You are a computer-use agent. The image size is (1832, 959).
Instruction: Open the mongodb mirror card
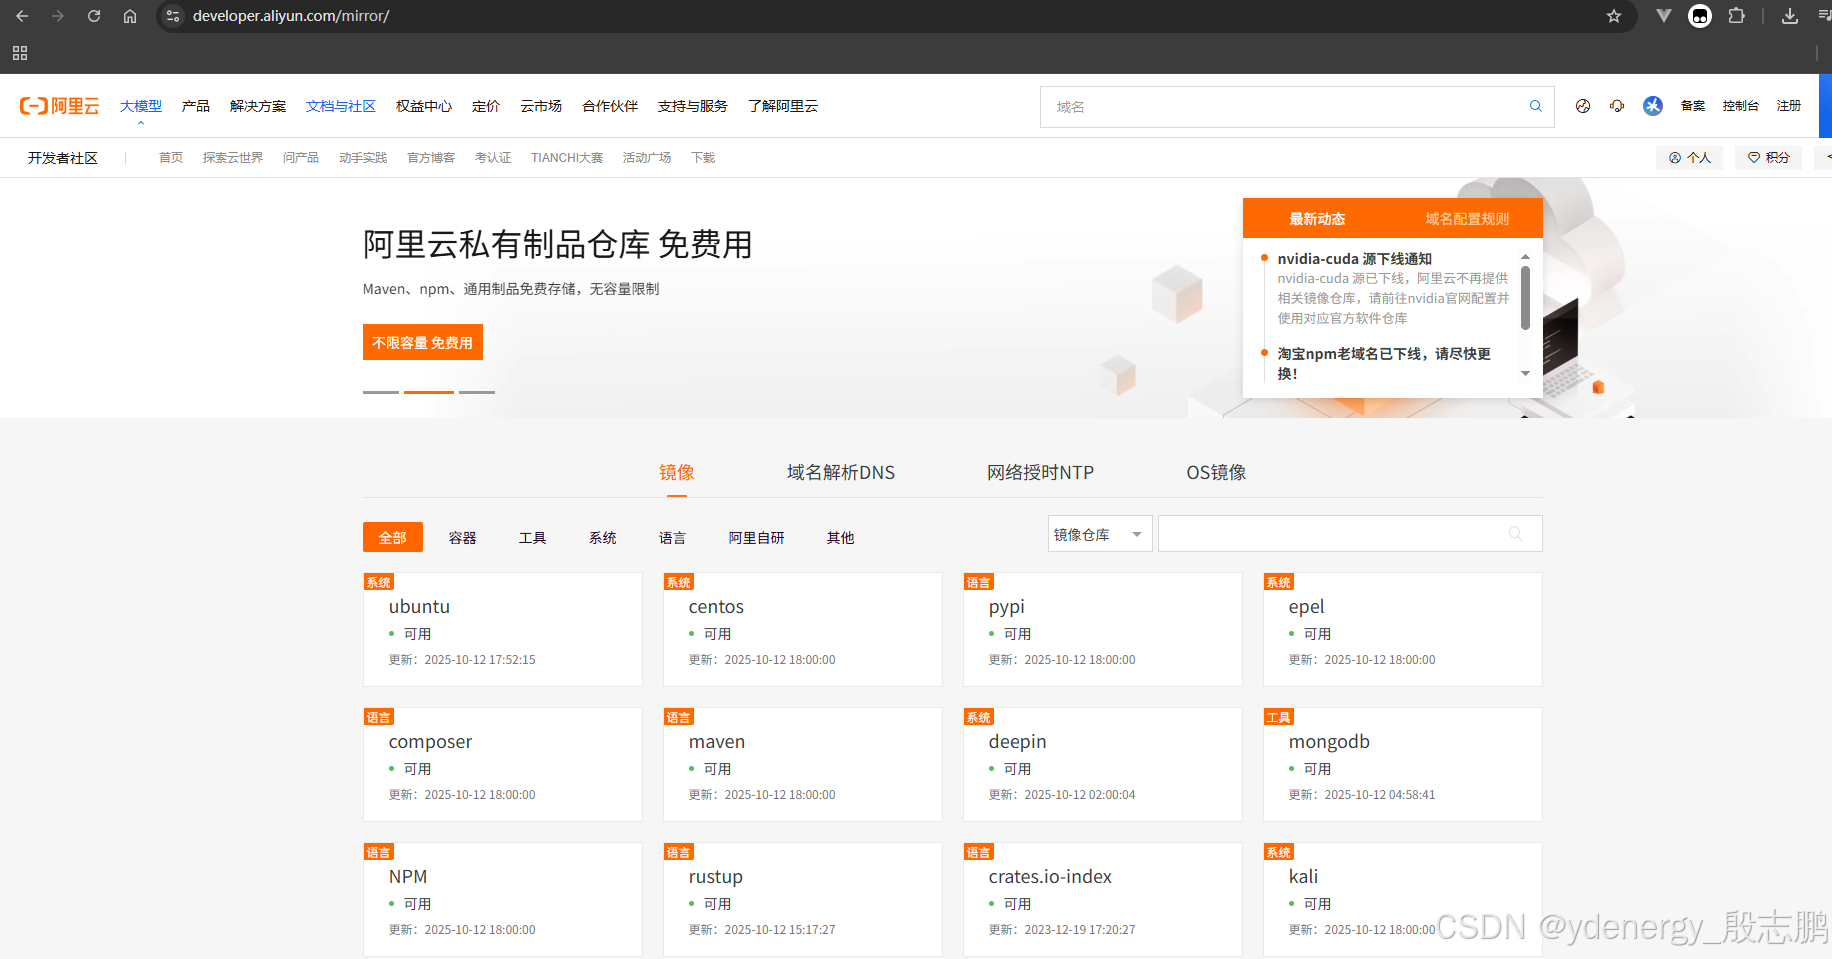[1403, 764]
